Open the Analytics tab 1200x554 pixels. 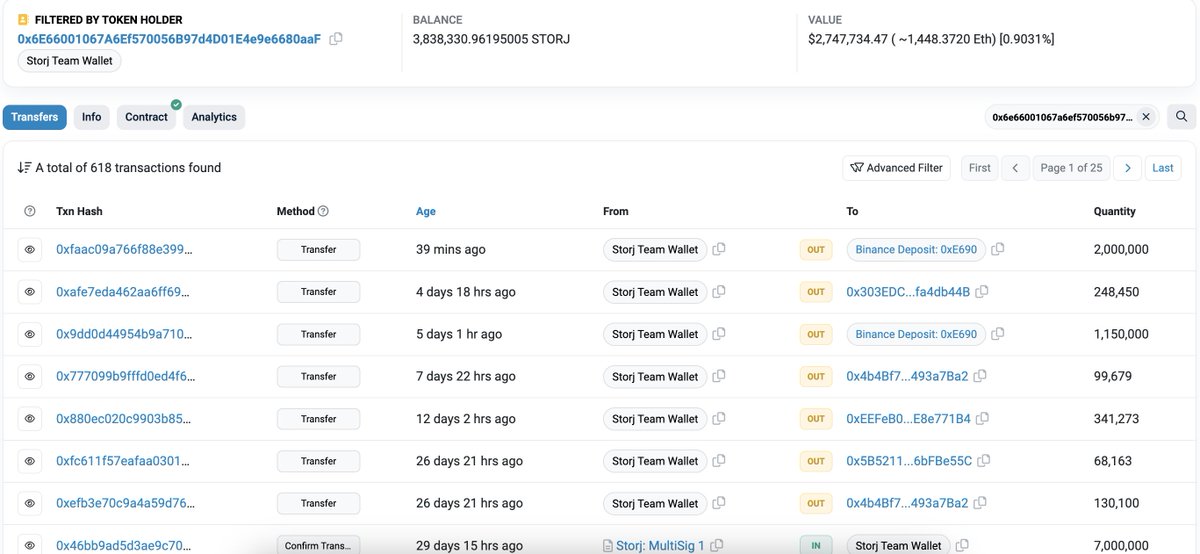(x=214, y=117)
